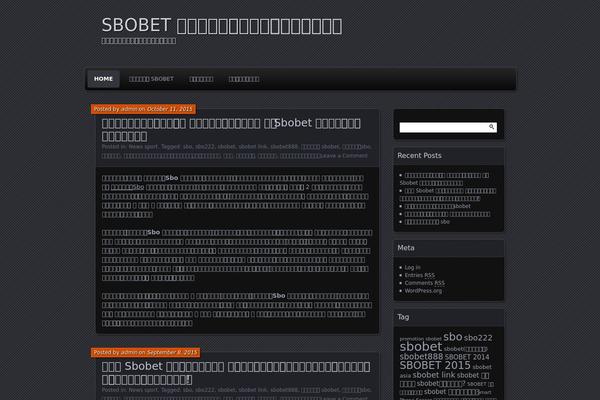Open the October 11, 2015 post date link
This screenshot has height=400, width=600.
170,109
